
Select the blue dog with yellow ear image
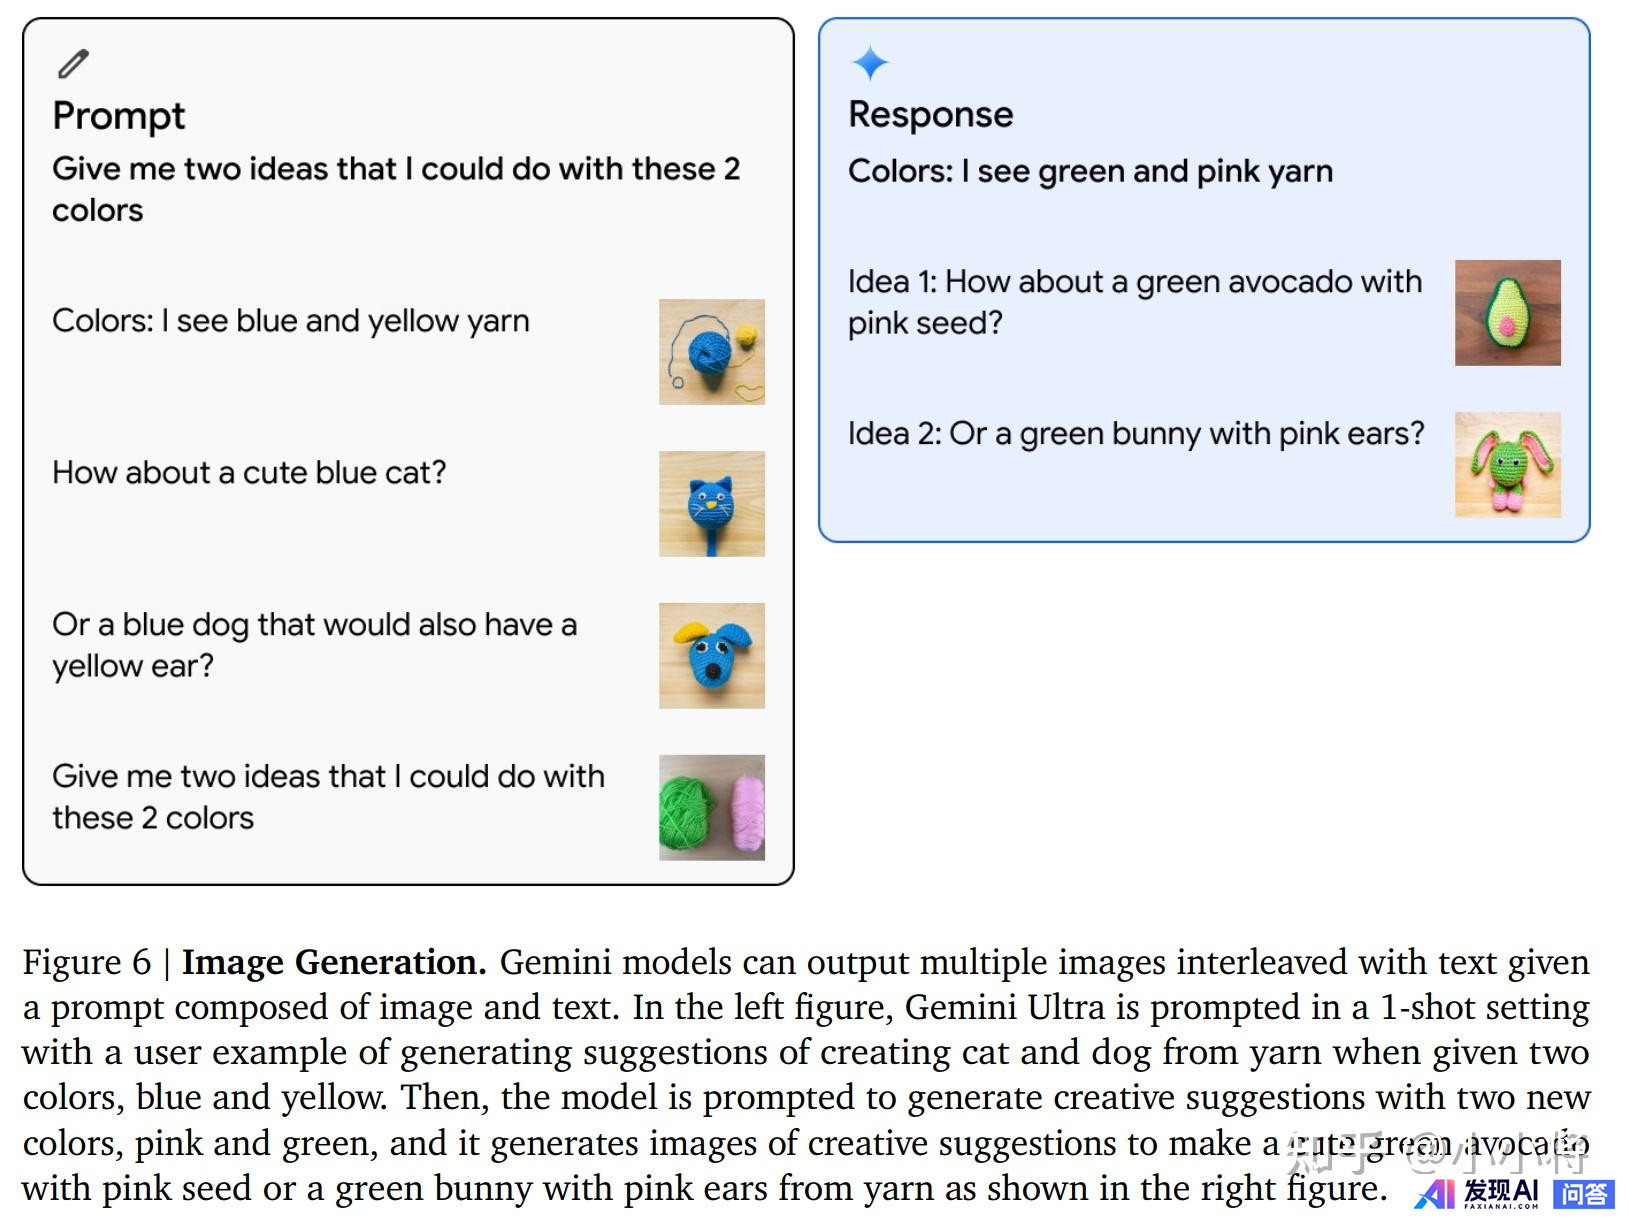tap(711, 656)
